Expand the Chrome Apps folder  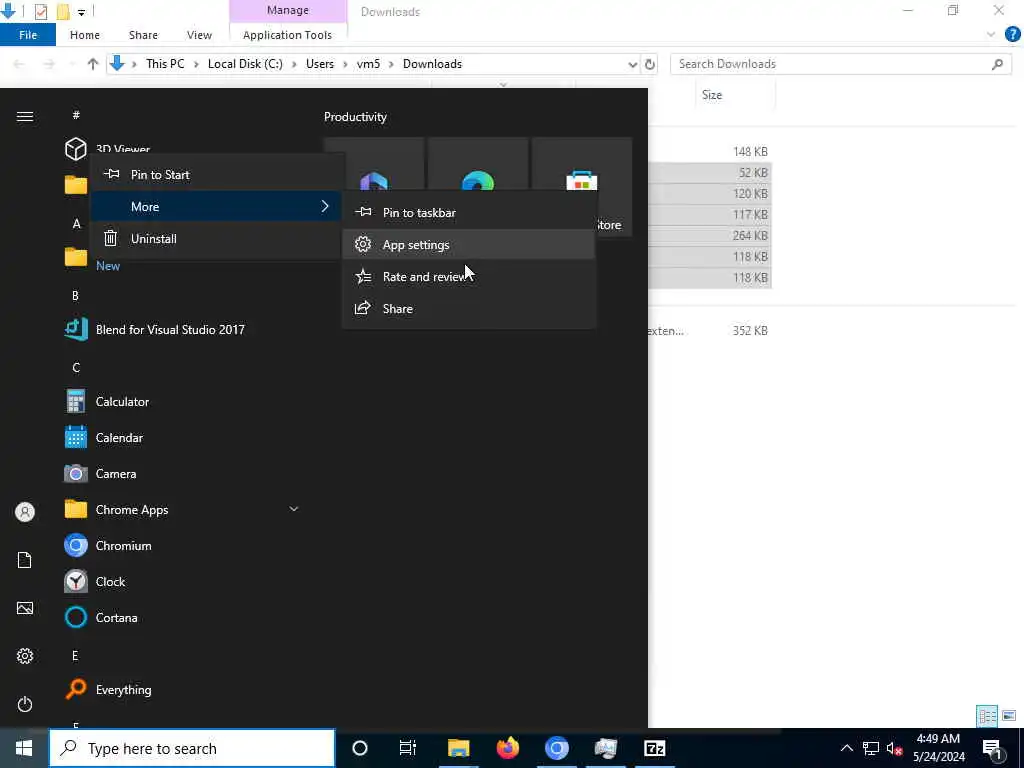click(x=294, y=509)
